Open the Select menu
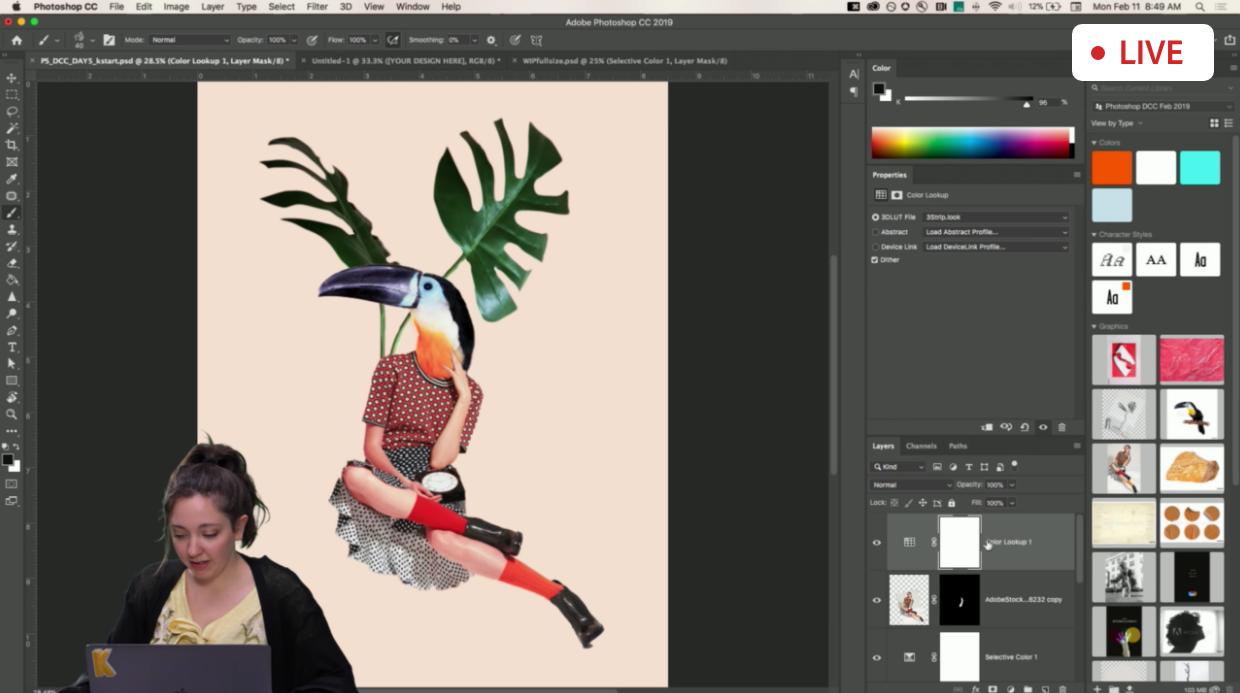The width and height of the screenshot is (1240, 693). 282,6
